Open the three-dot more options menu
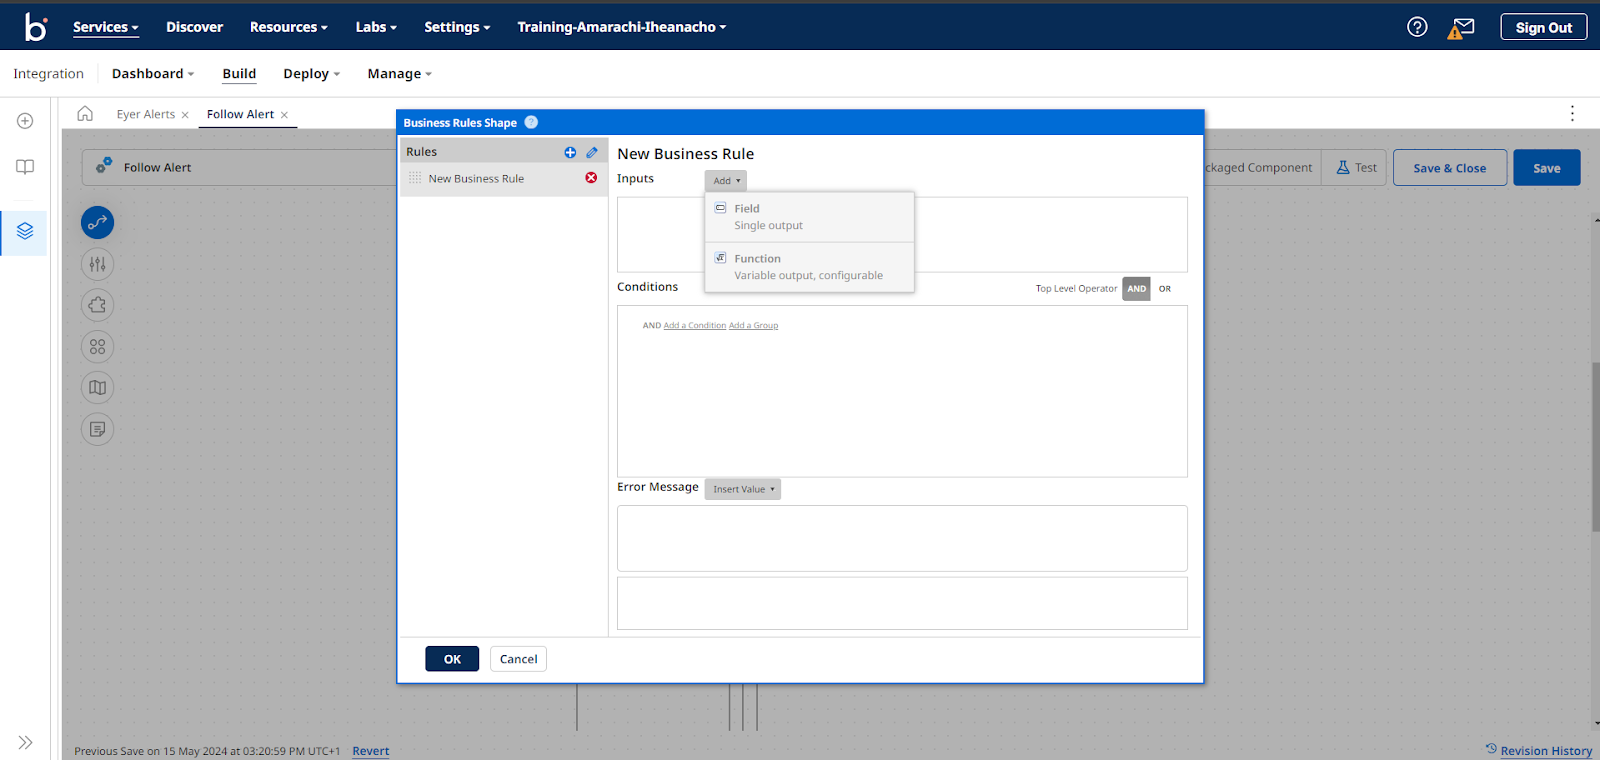This screenshot has width=1600, height=760. click(x=1572, y=113)
